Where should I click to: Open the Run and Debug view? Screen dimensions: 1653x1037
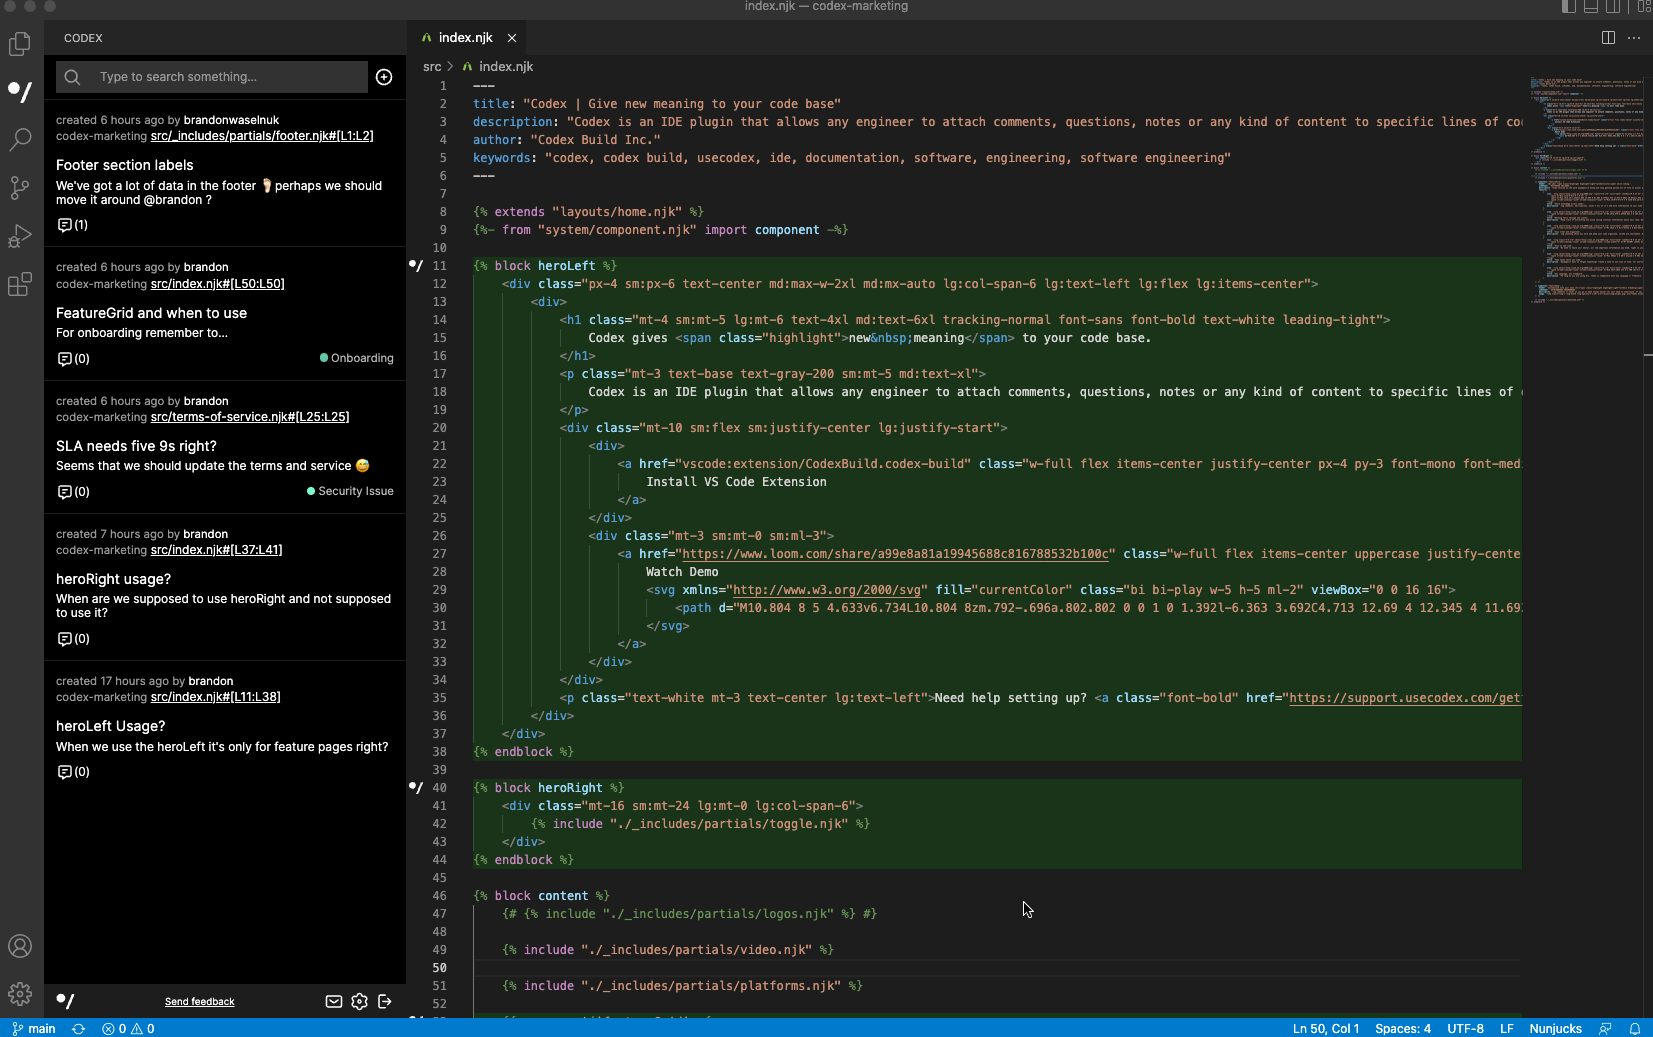[20, 236]
